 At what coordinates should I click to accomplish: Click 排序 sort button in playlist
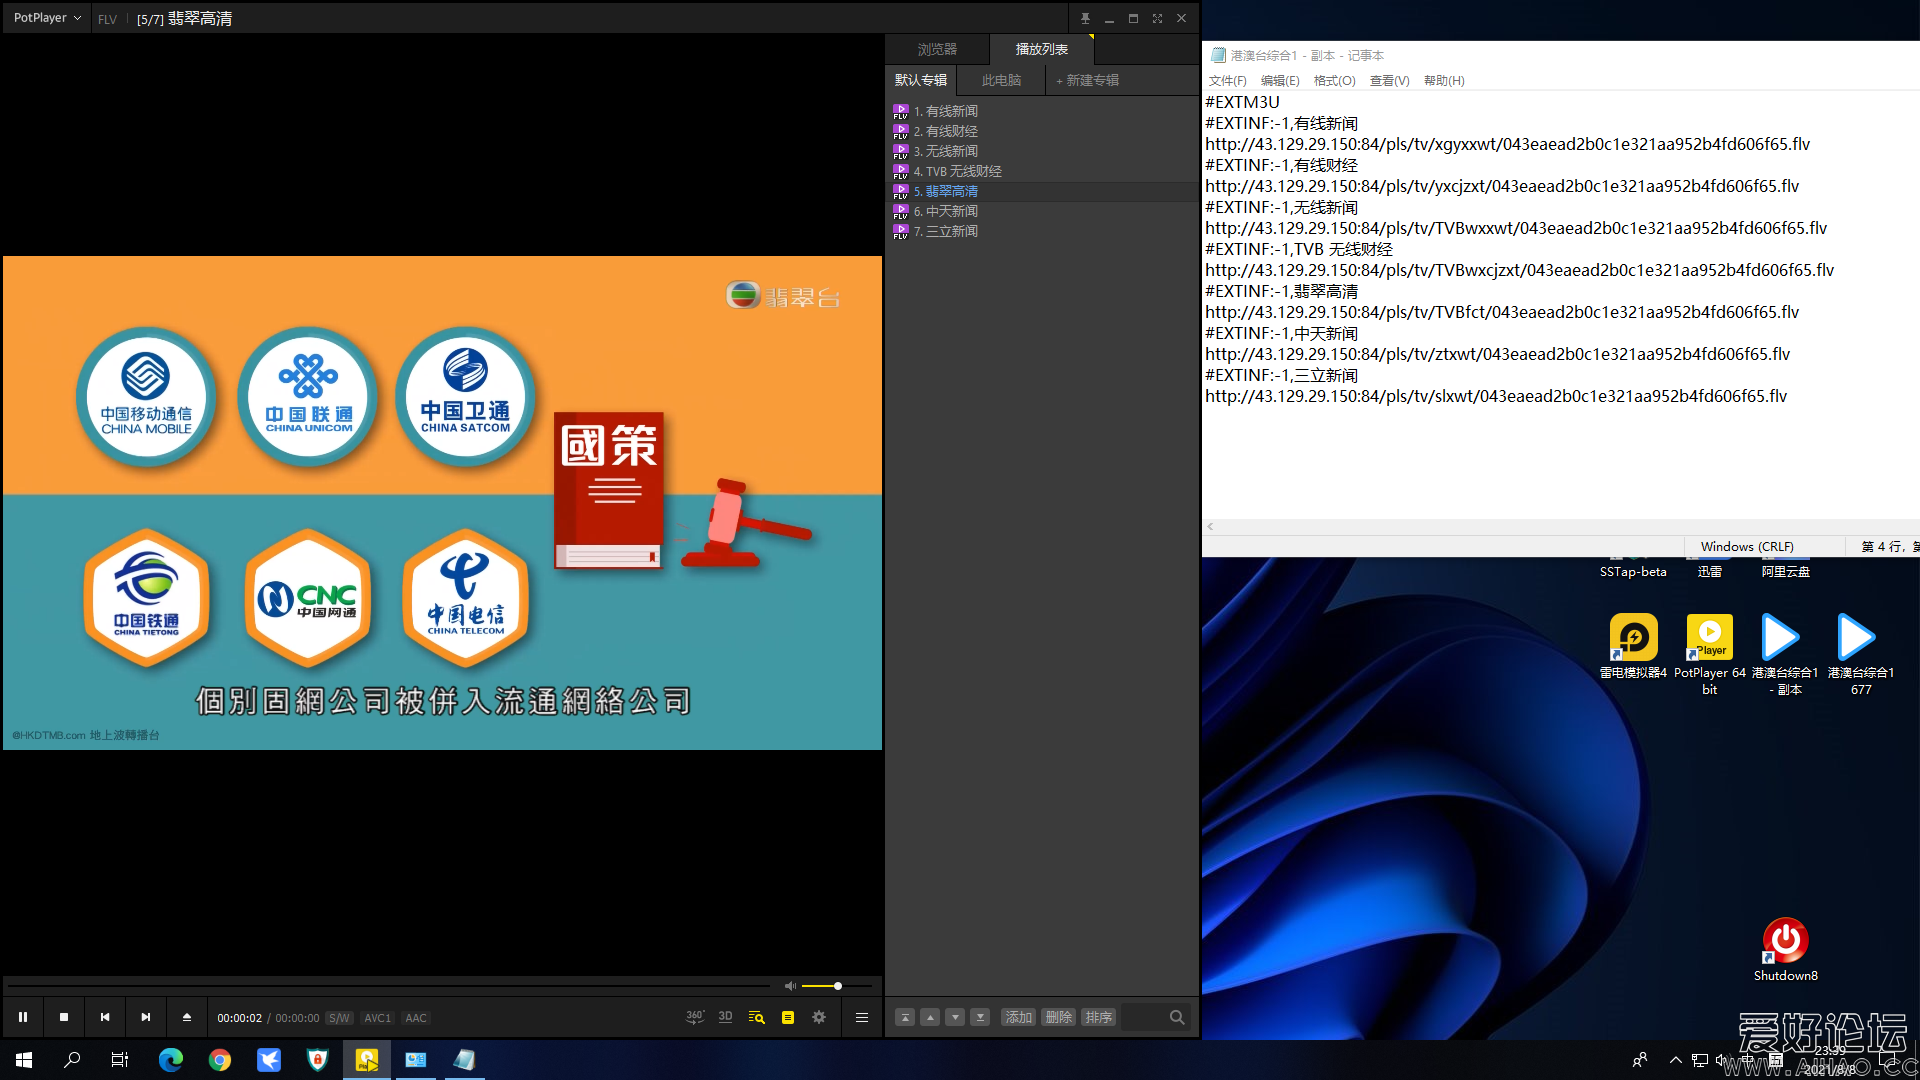pos(1098,1017)
